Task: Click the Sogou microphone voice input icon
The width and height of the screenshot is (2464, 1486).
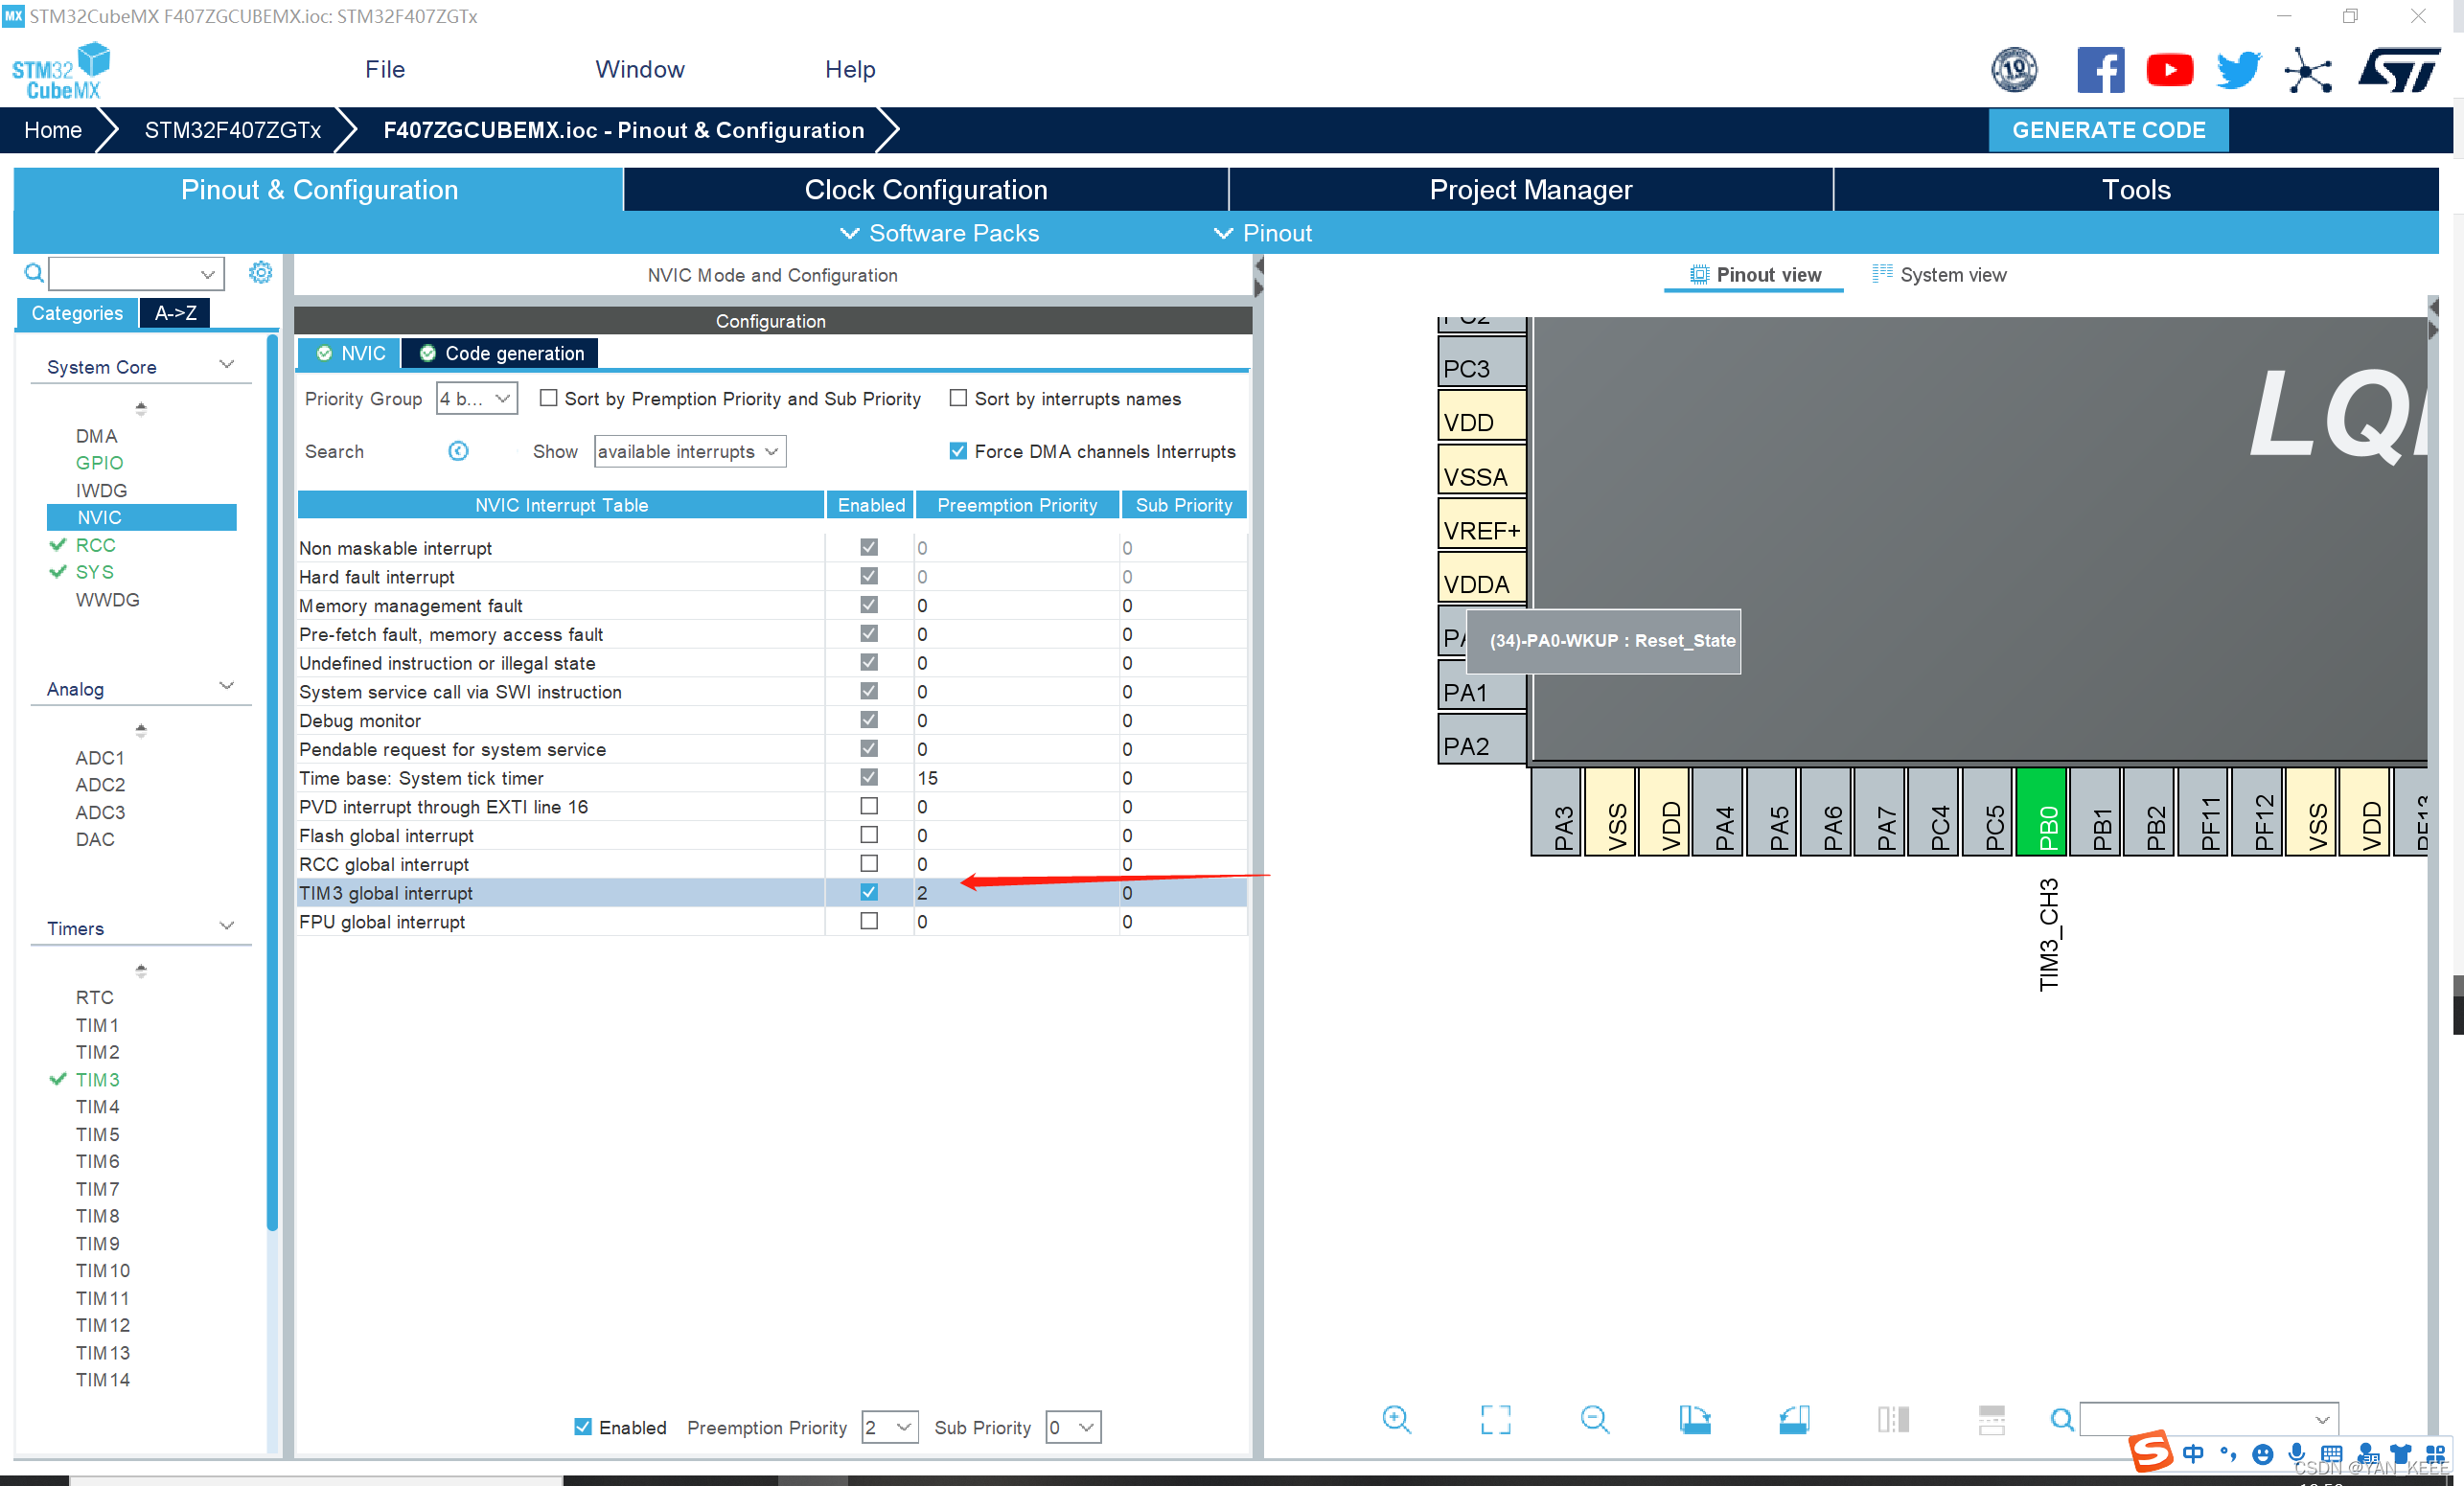Action: 2297,1454
